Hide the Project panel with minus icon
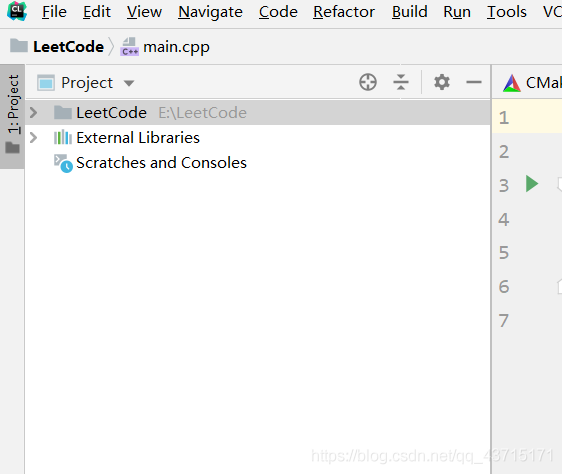562x474 pixels. [x=473, y=82]
